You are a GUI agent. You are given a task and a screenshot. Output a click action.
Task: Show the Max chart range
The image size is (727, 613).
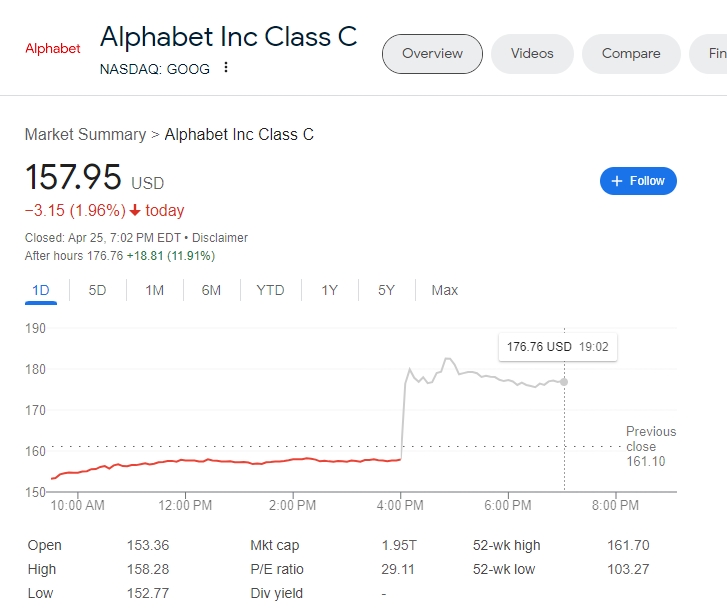point(444,290)
